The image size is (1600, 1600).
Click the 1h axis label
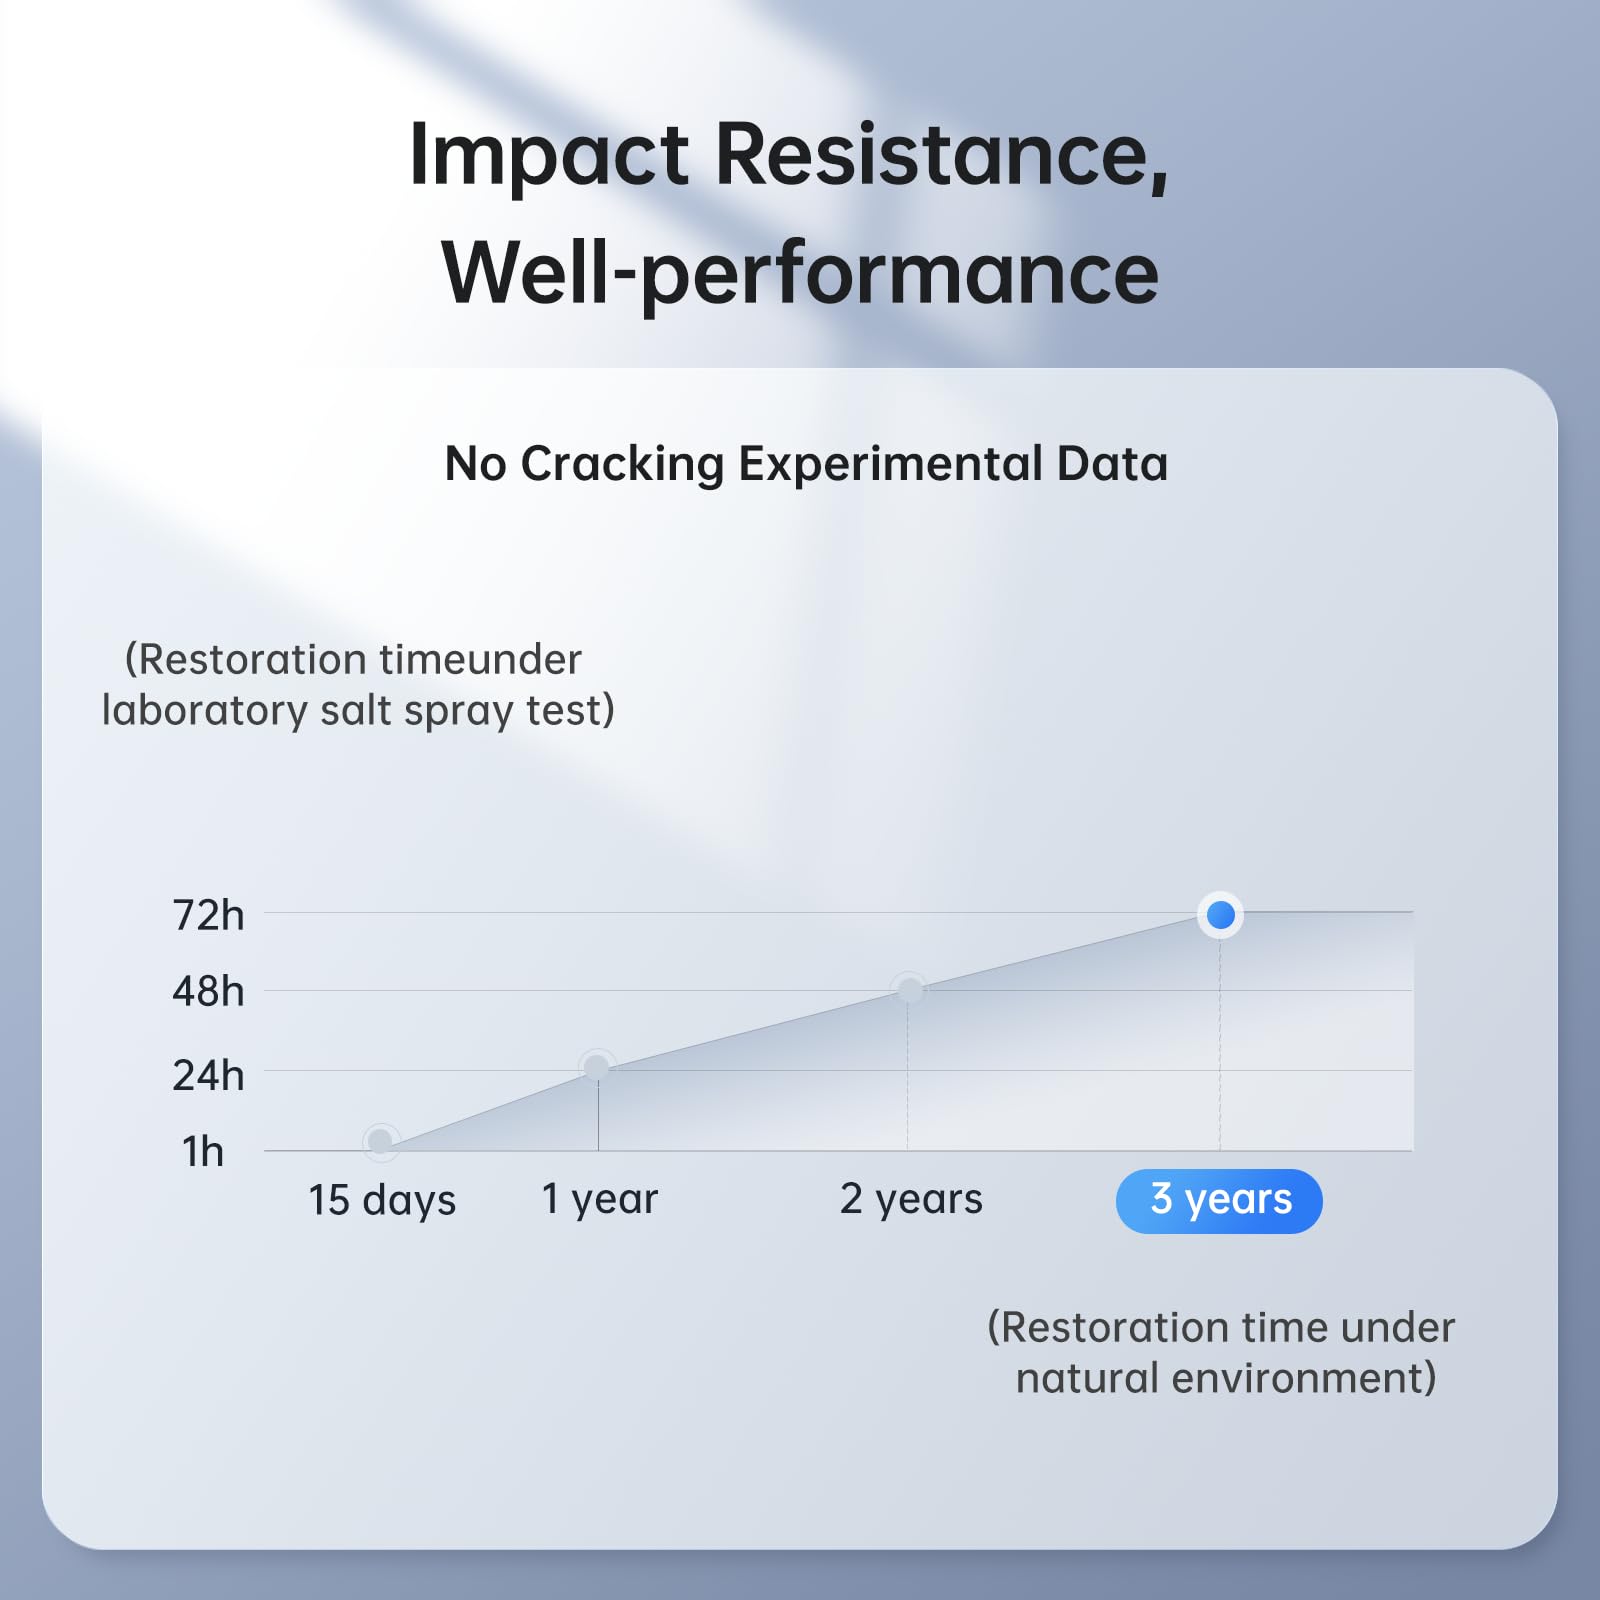[x=202, y=1152]
